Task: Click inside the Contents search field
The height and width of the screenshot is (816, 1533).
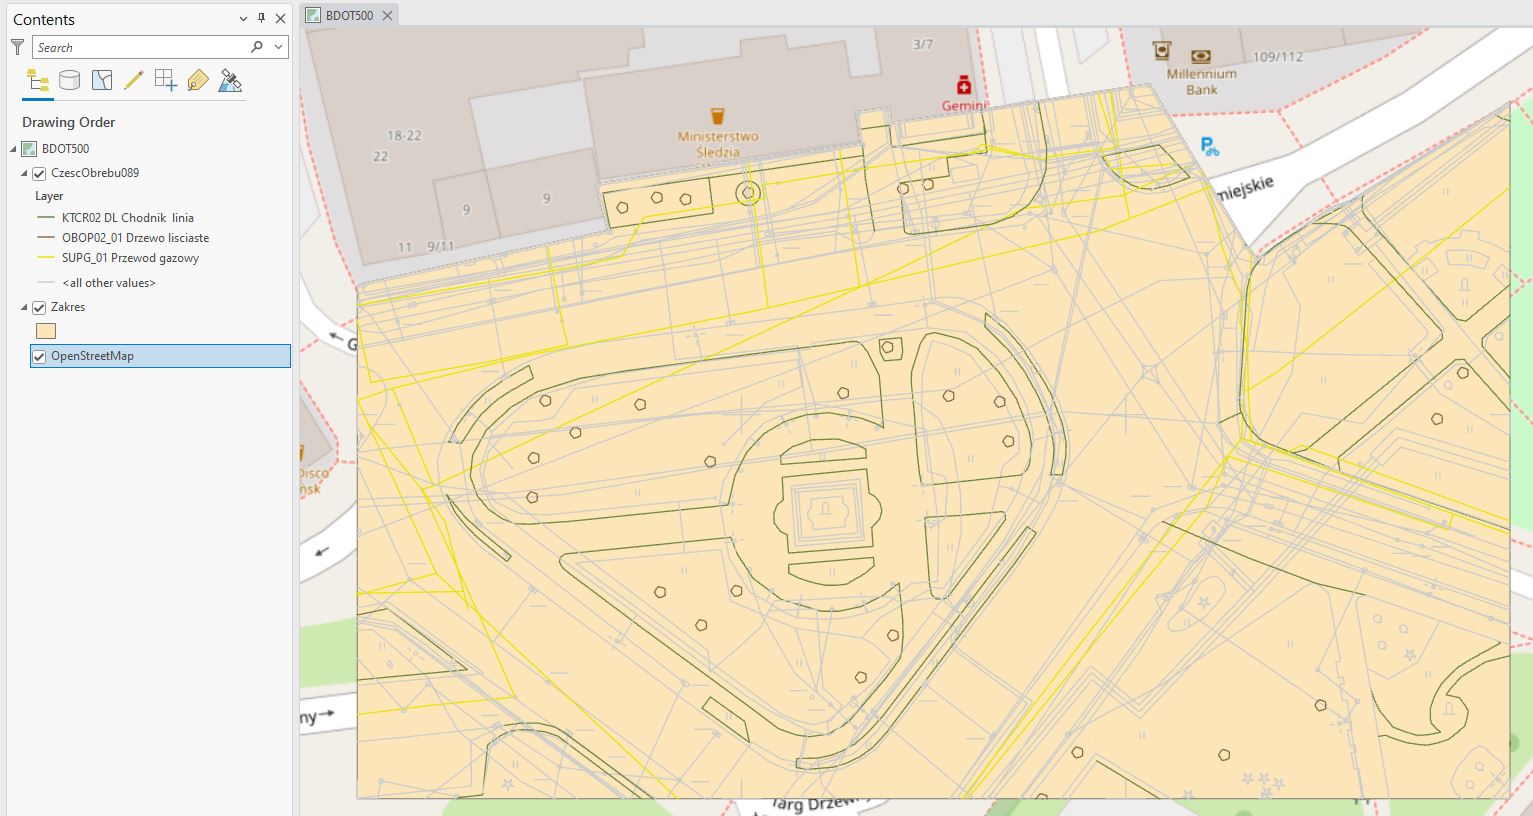Action: (x=140, y=47)
